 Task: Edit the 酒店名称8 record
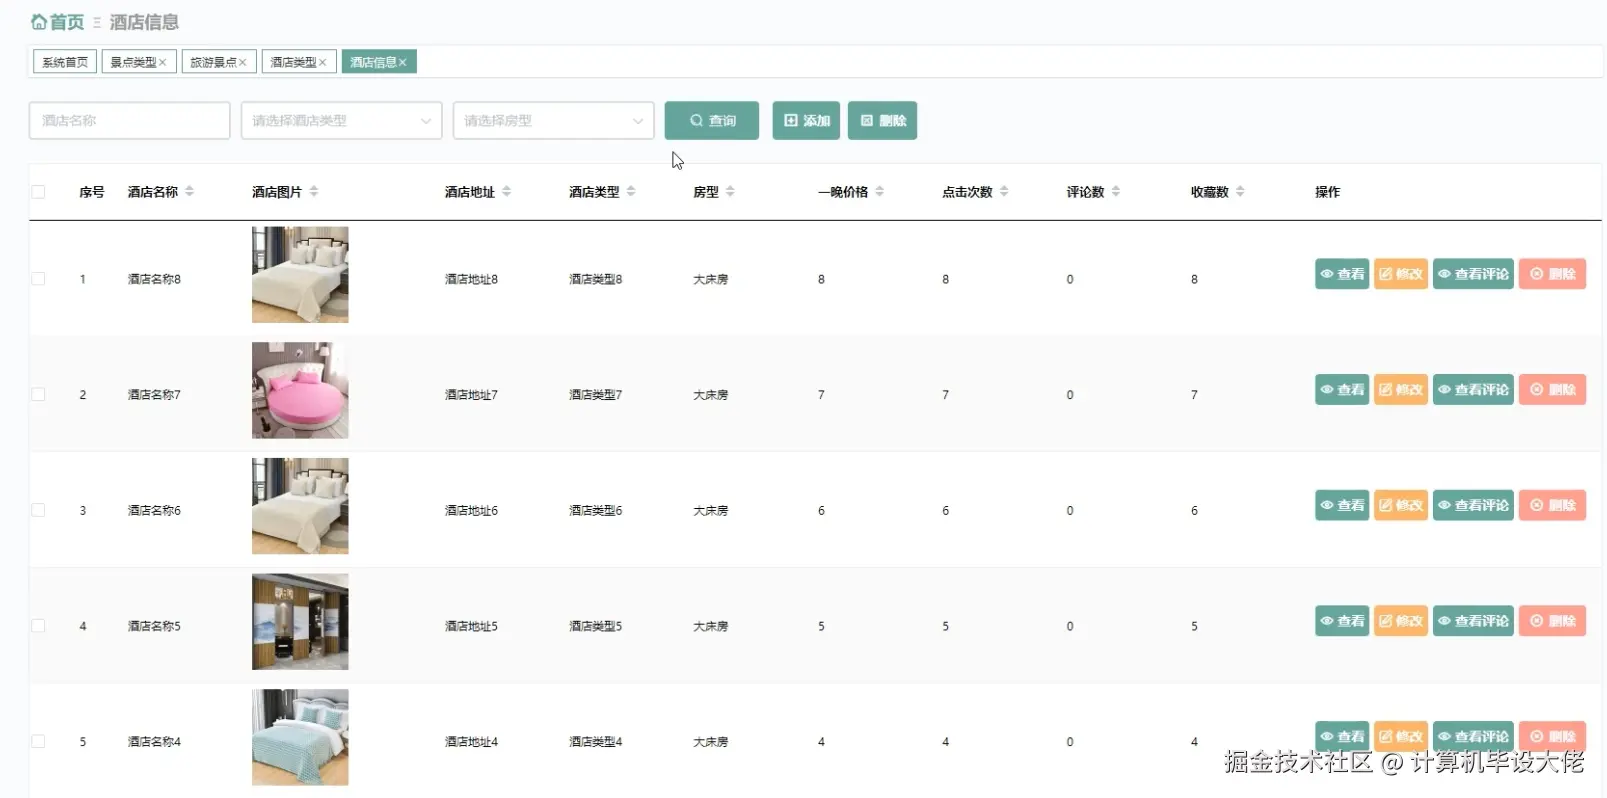pyautogui.click(x=1401, y=274)
